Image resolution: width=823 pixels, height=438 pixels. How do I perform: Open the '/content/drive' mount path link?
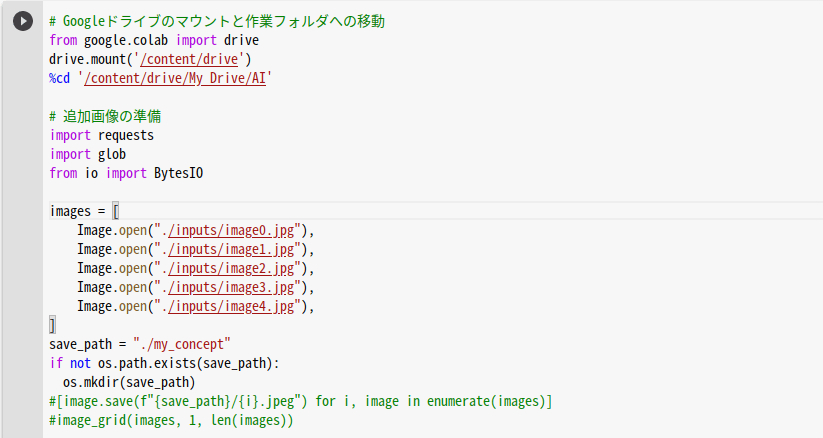tap(189, 59)
